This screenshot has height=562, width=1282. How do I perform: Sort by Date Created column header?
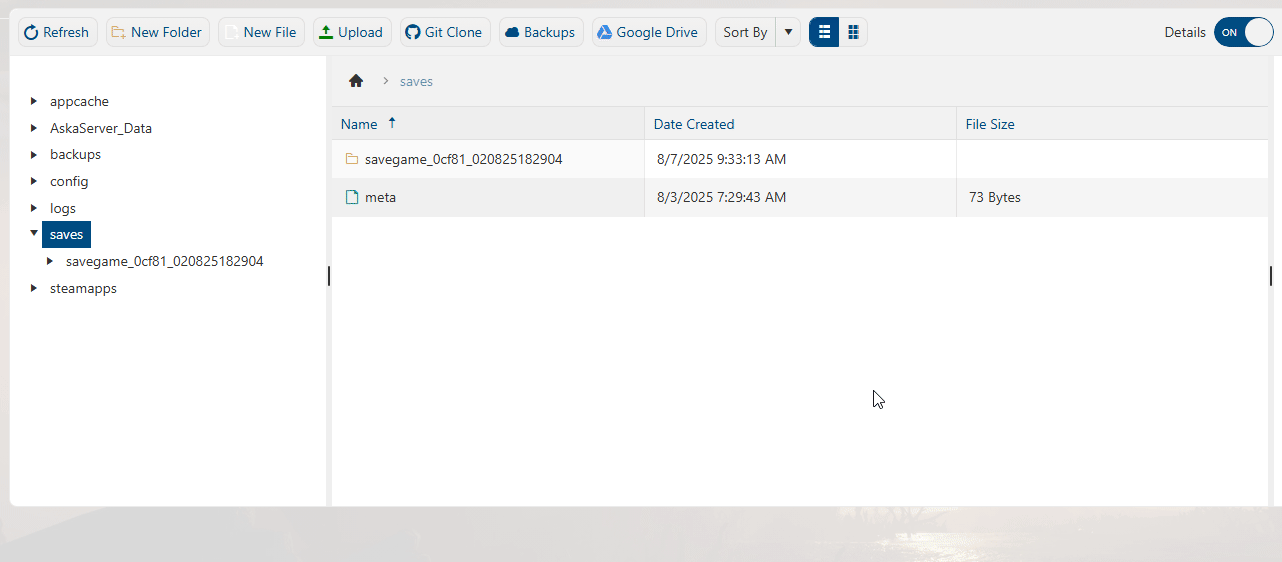click(x=694, y=124)
